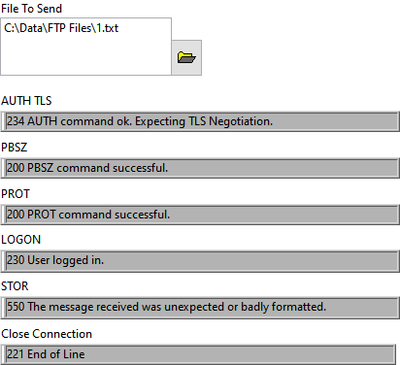Click the text '1.txt' in file path
400x365 pixels.
(x=107, y=28)
